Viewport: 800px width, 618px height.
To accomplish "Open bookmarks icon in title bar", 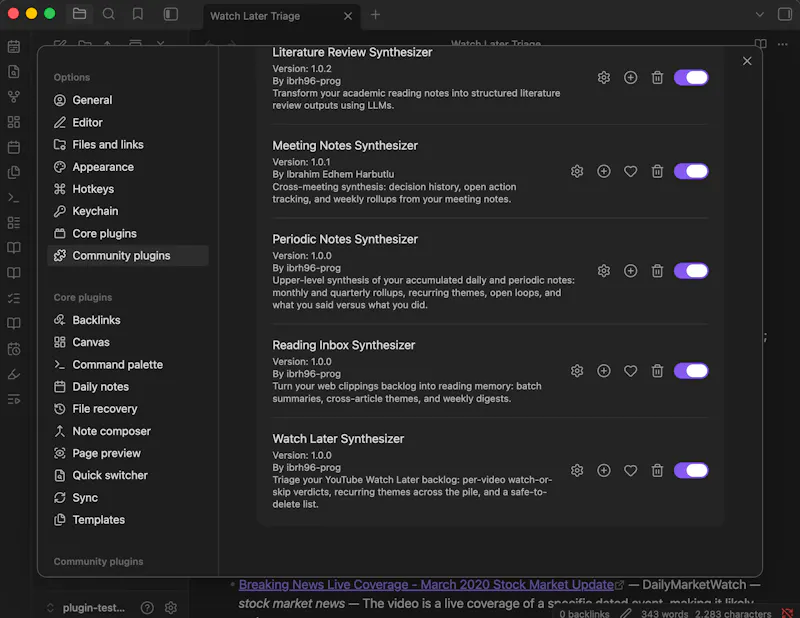I will click(138, 14).
